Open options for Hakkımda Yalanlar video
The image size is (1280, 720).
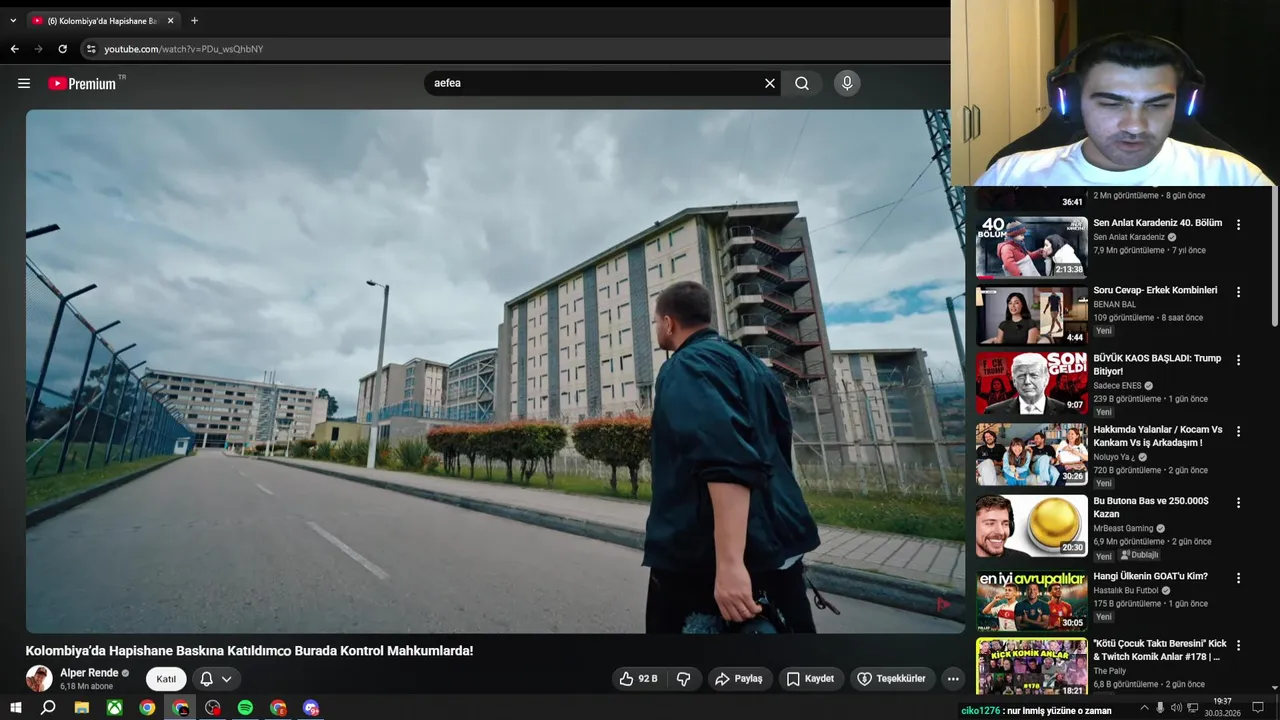point(1238,431)
